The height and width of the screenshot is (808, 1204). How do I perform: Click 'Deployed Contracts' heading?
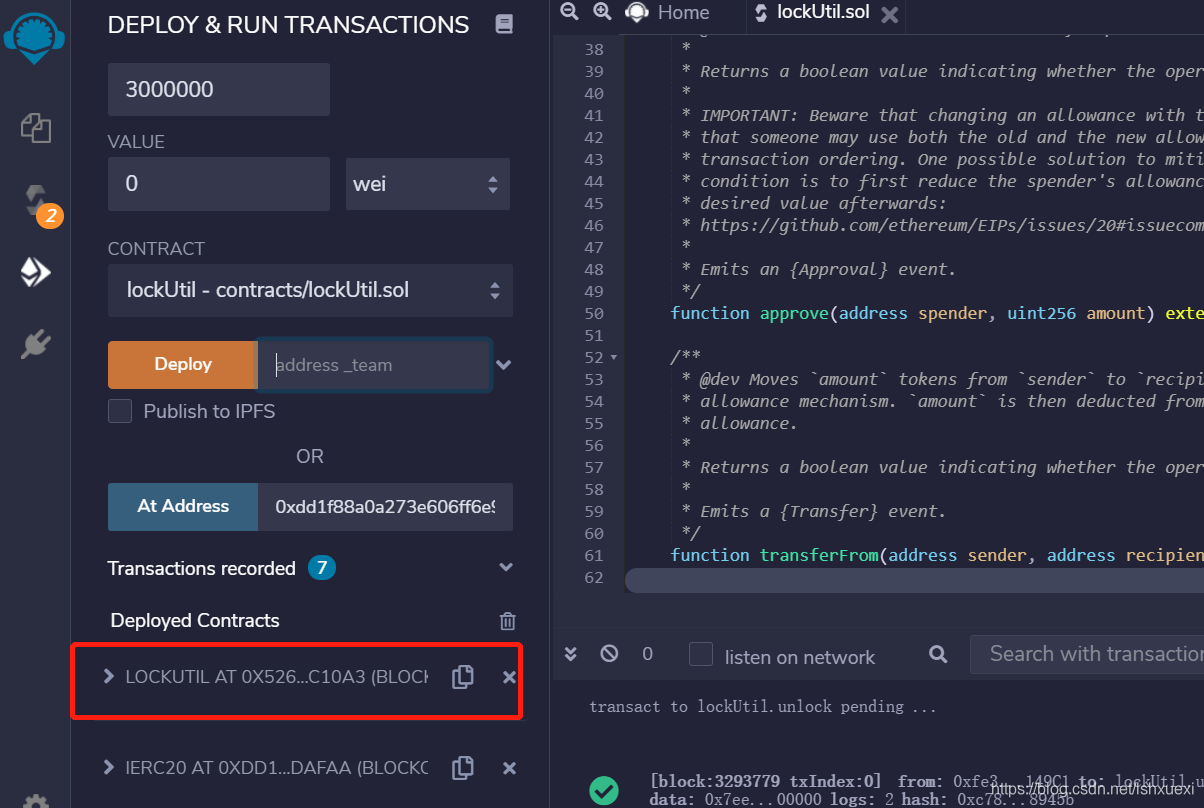(x=195, y=620)
